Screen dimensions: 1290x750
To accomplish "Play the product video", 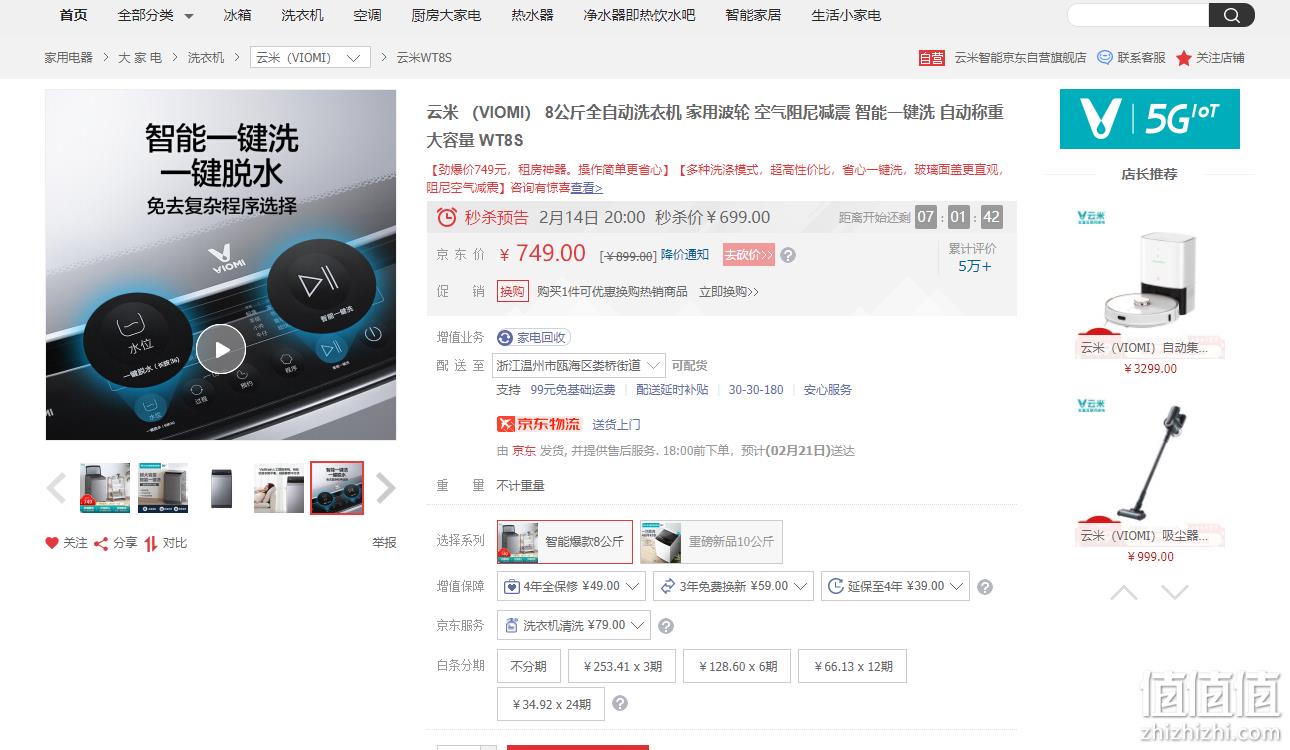I will (x=221, y=349).
